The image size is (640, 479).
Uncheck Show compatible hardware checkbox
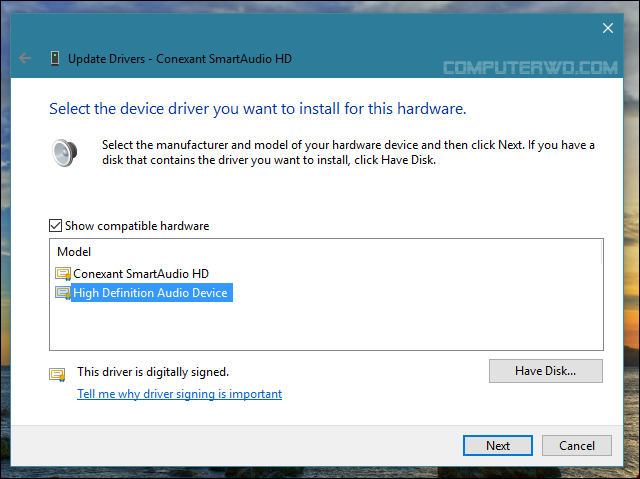tap(56, 226)
